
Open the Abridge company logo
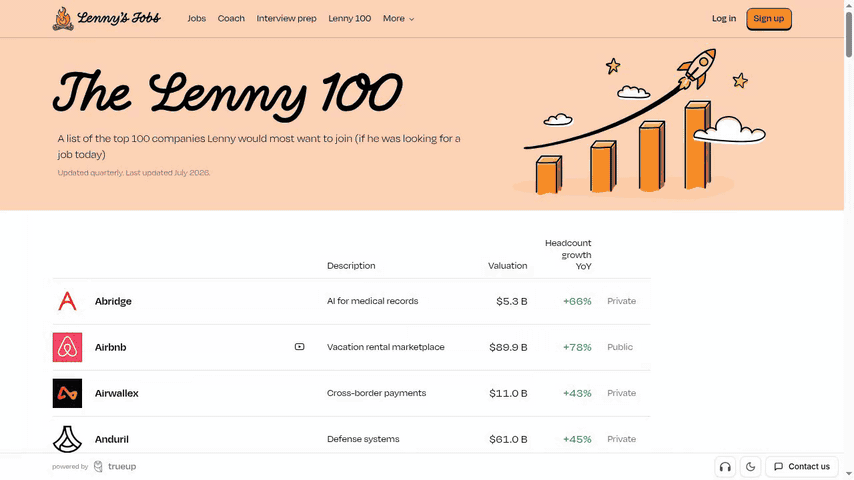point(67,301)
